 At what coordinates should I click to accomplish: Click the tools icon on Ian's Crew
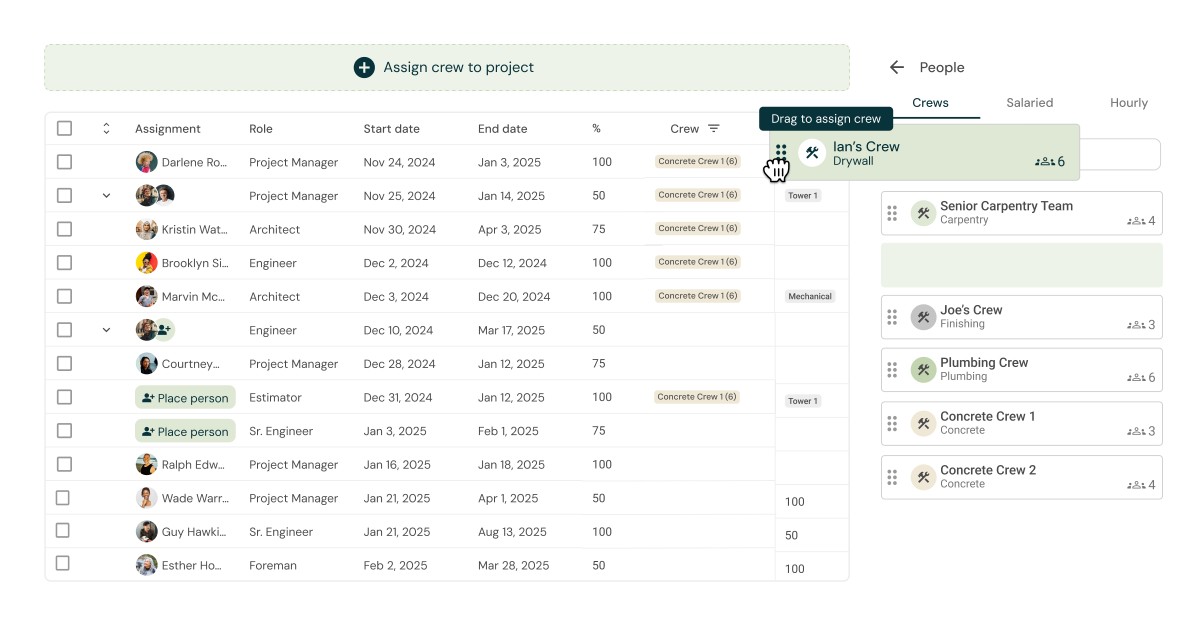[812, 153]
